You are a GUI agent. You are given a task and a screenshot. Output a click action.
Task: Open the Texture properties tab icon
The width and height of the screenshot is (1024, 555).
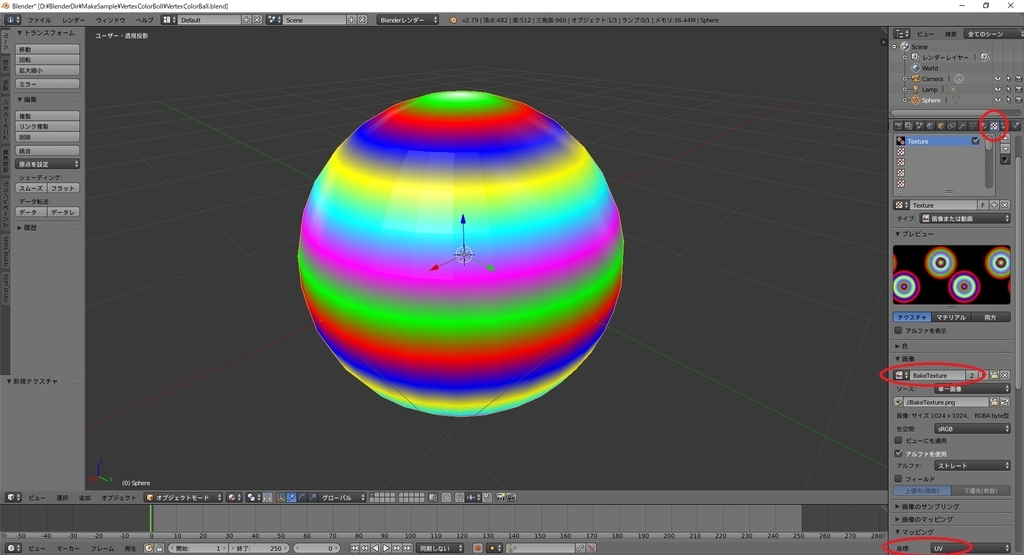click(994, 125)
